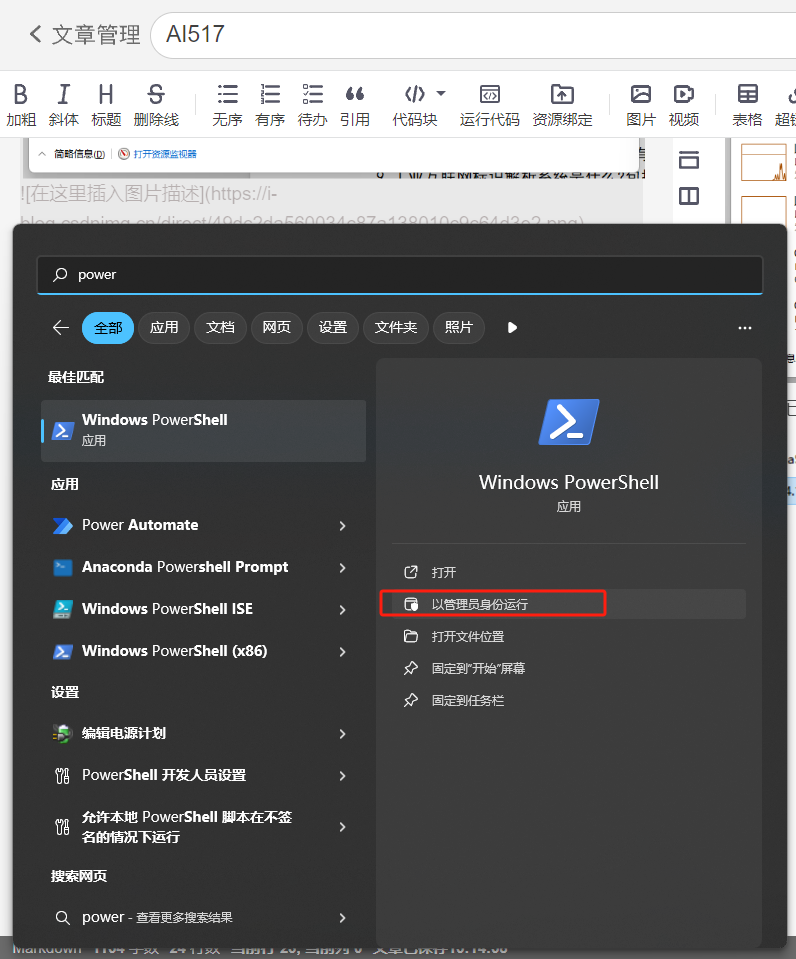Insert a code block (代码块)
Image resolution: width=796 pixels, height=959 pixels.
pyautogui.click(x=414, y=105)
